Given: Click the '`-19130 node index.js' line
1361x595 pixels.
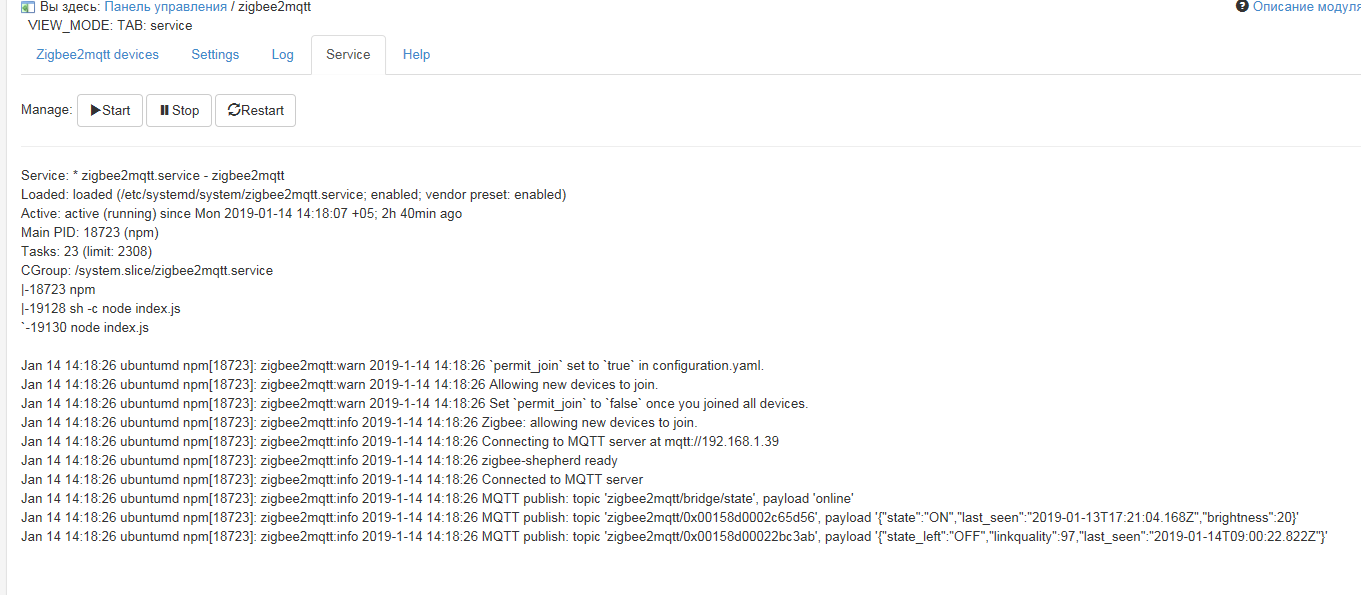Looking at the screenshot, I should click(x=85, y=327).
